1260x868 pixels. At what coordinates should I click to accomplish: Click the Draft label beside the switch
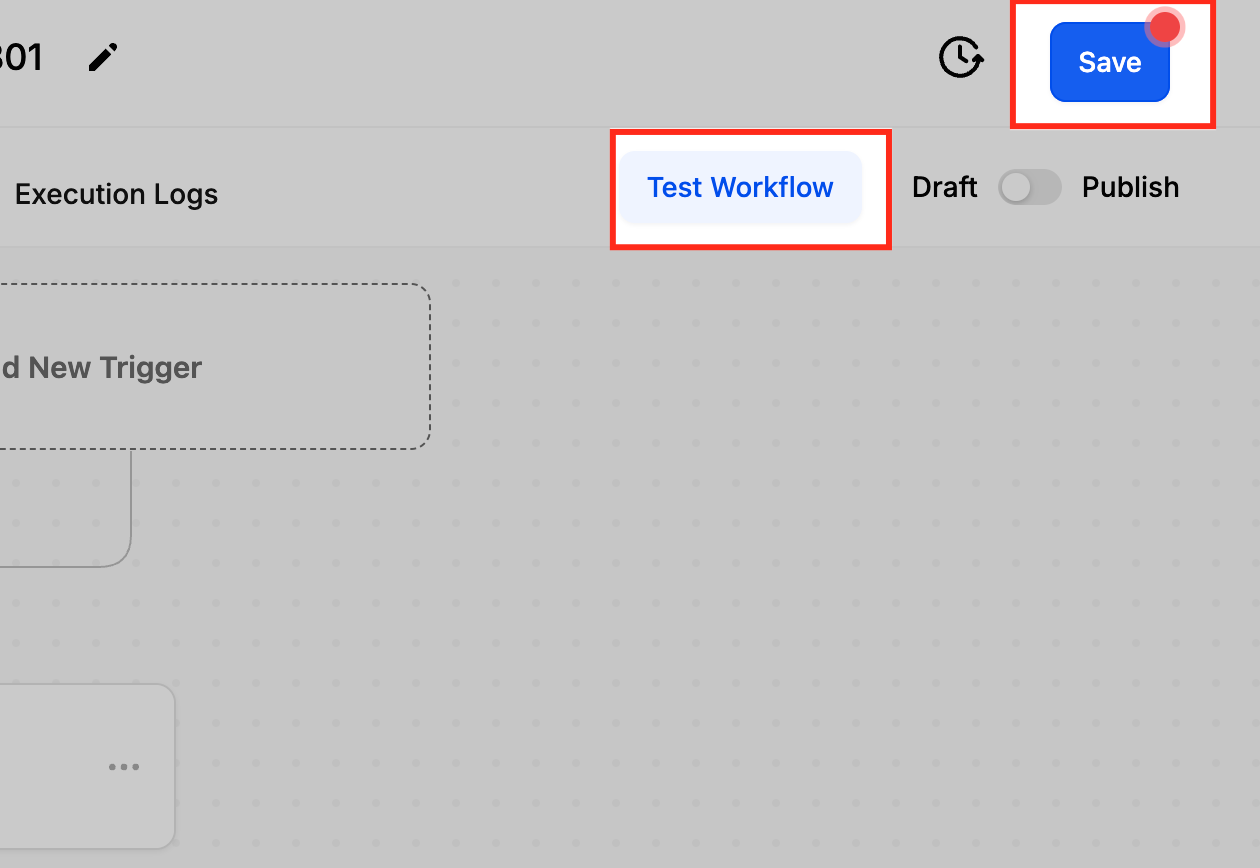(x=944, y=188)
